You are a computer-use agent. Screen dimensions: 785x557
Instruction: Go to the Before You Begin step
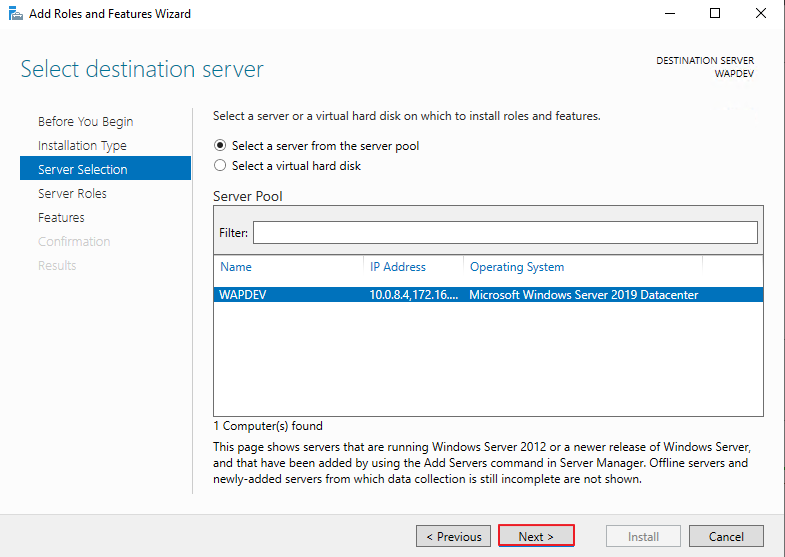click(x=86, y=122)
